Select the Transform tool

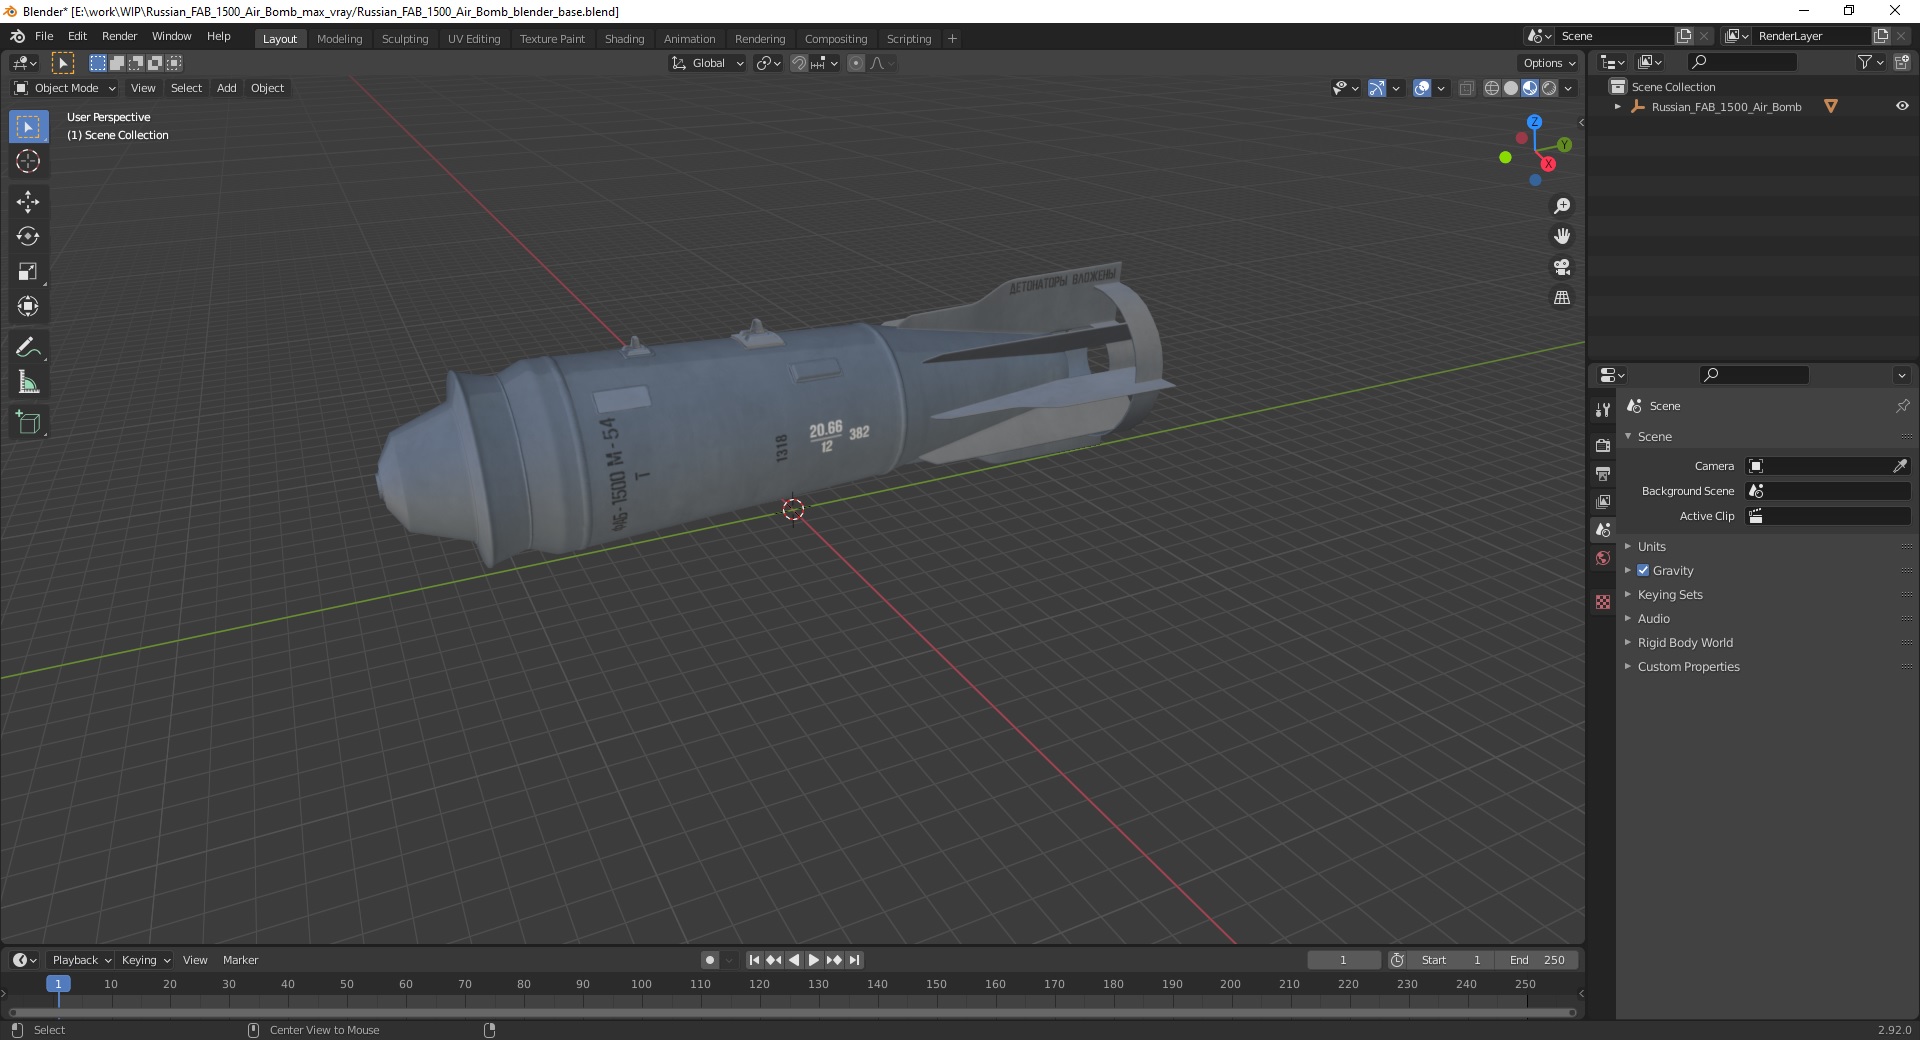(x=28, y=306)
